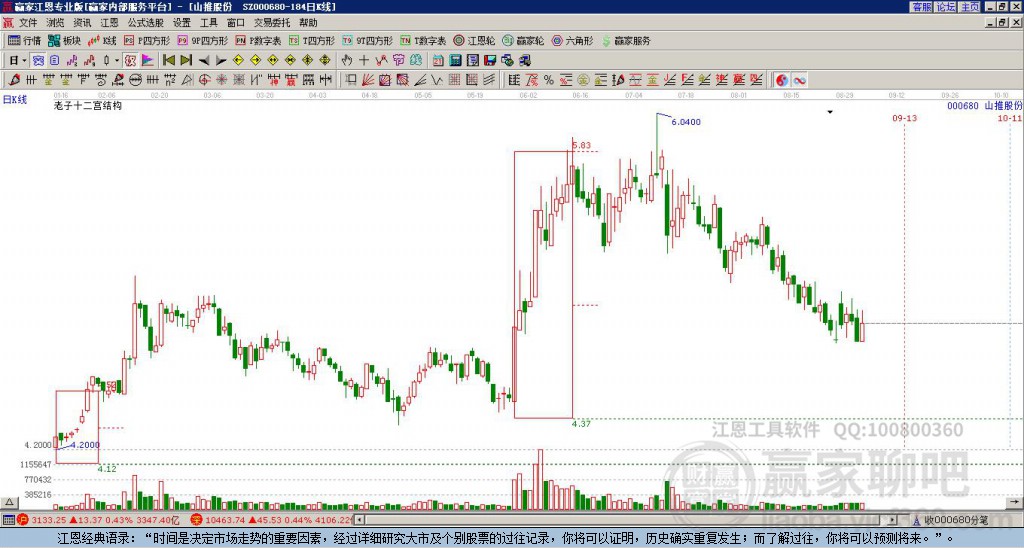The height and width of the screenshot is (548, 1024).
Task: Open the 设置 menu
Action: point(182,23)
